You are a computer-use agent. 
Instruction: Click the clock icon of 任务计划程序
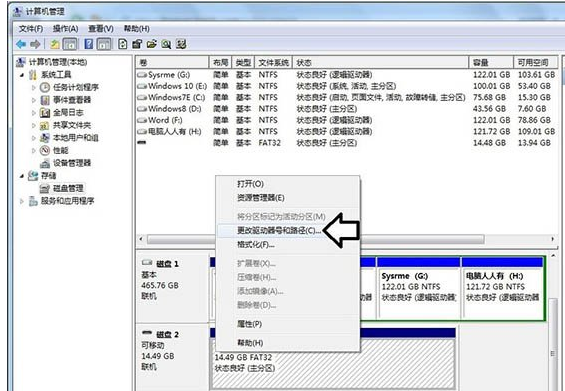click(x=45, y=87)
